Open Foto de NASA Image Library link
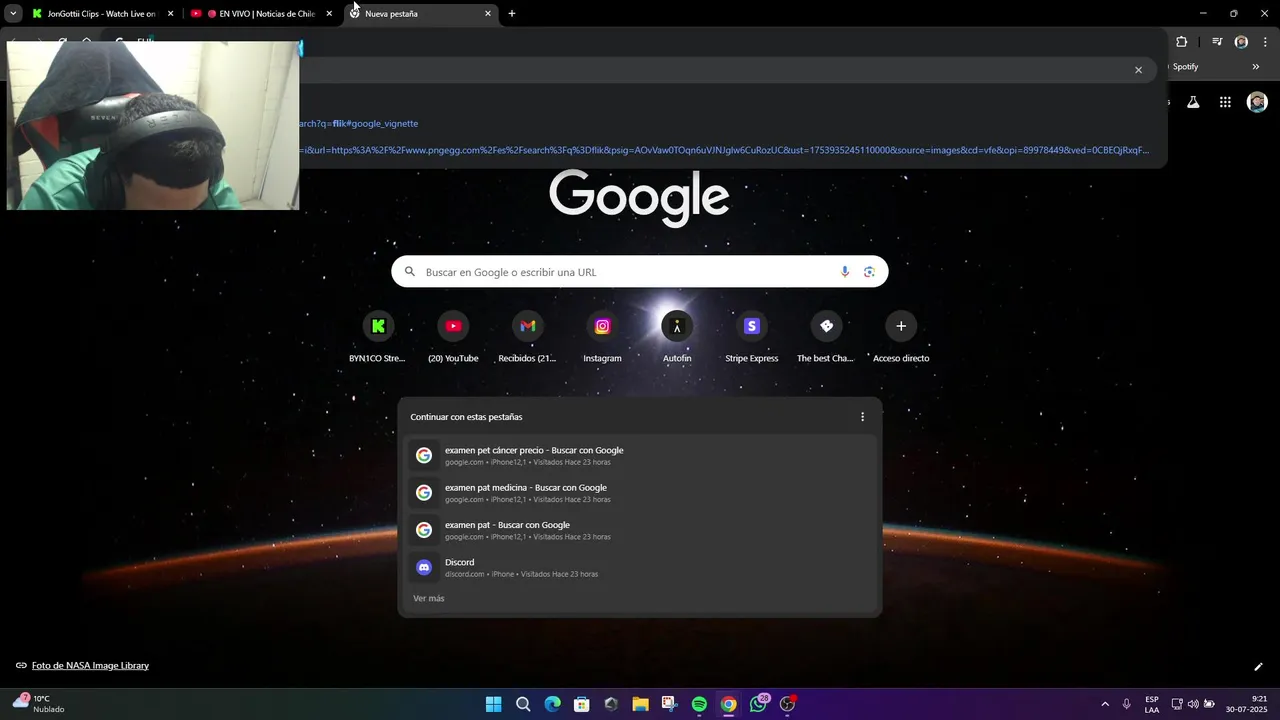The image size is (1280, 720). [90, 665]
